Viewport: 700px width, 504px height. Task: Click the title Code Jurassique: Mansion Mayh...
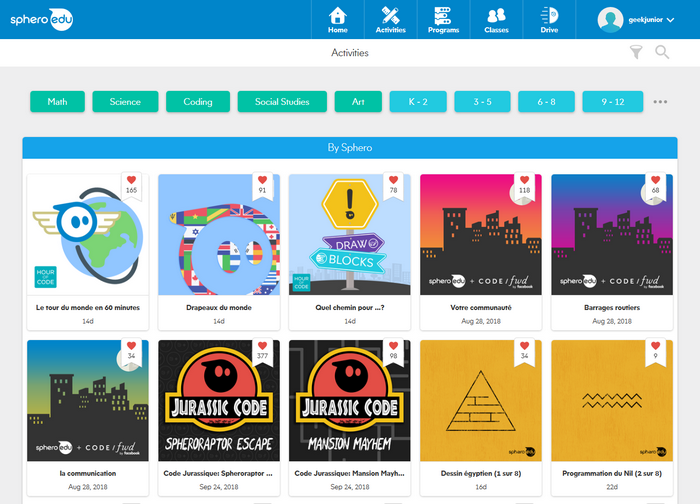click(x=349, y=473)
